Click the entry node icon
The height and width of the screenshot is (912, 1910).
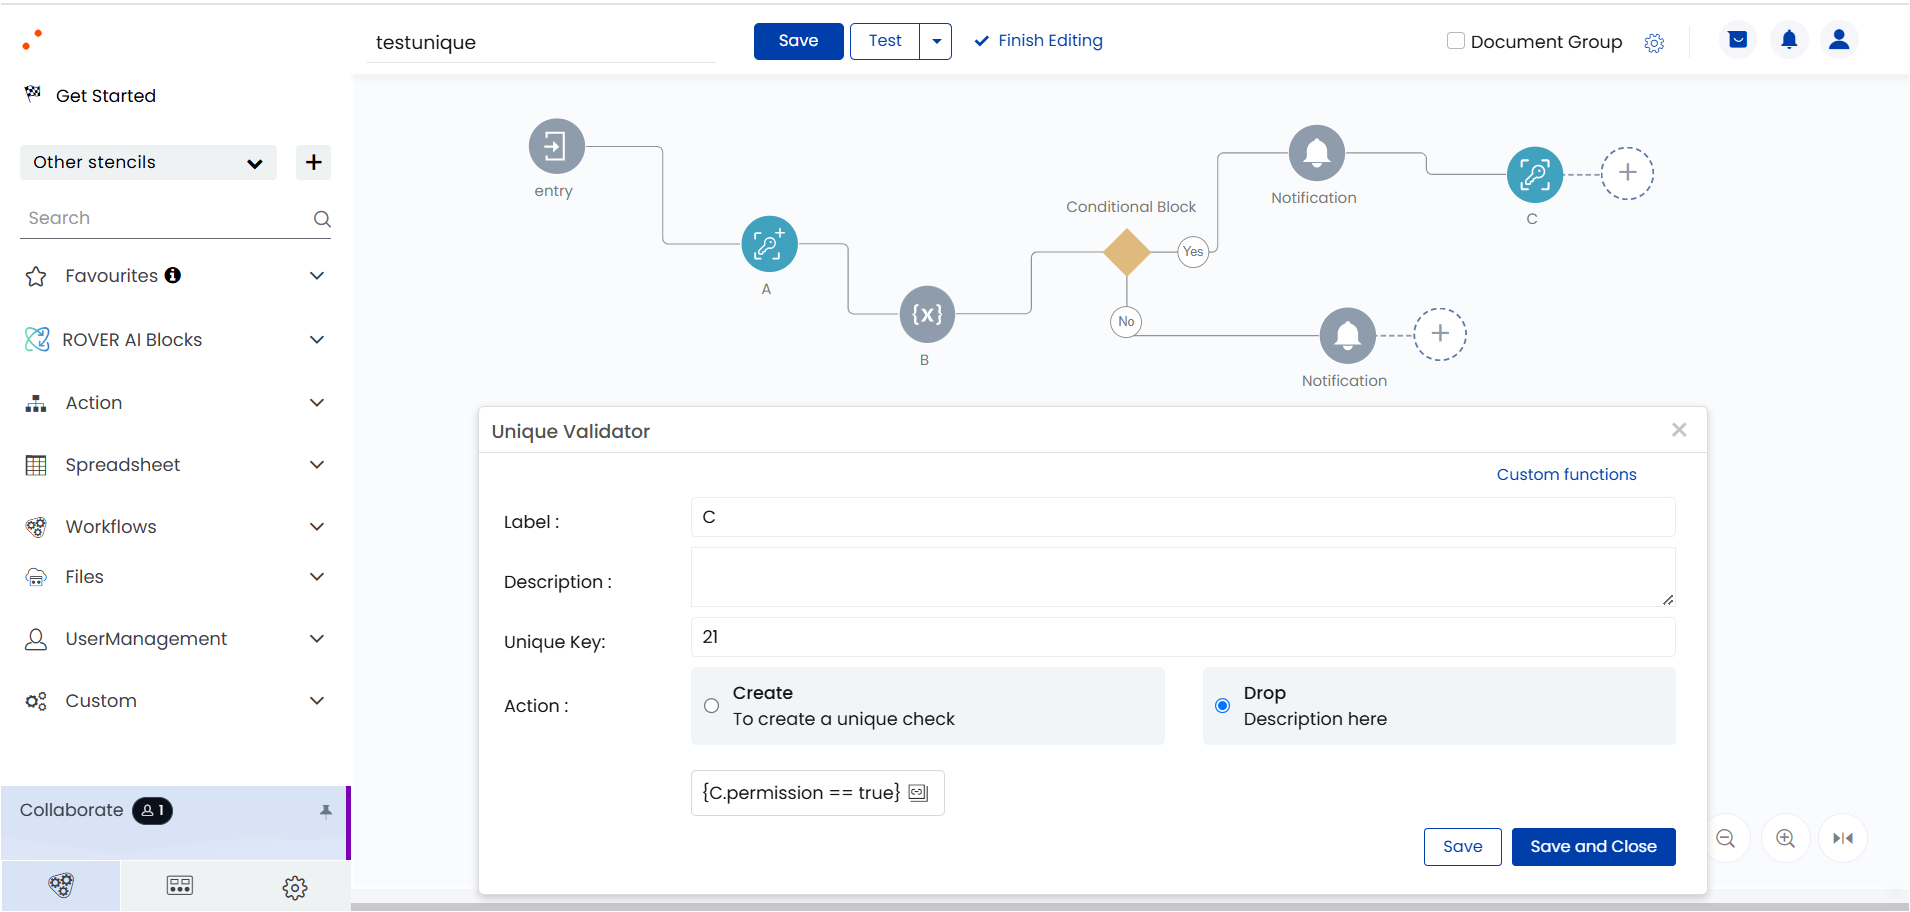coord(556,147)
